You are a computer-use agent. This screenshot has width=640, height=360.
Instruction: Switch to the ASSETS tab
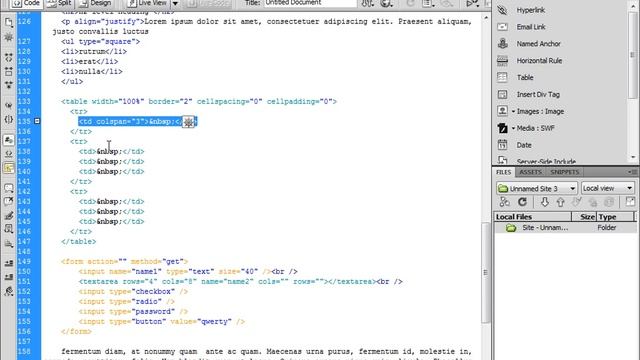coord(530,172)
